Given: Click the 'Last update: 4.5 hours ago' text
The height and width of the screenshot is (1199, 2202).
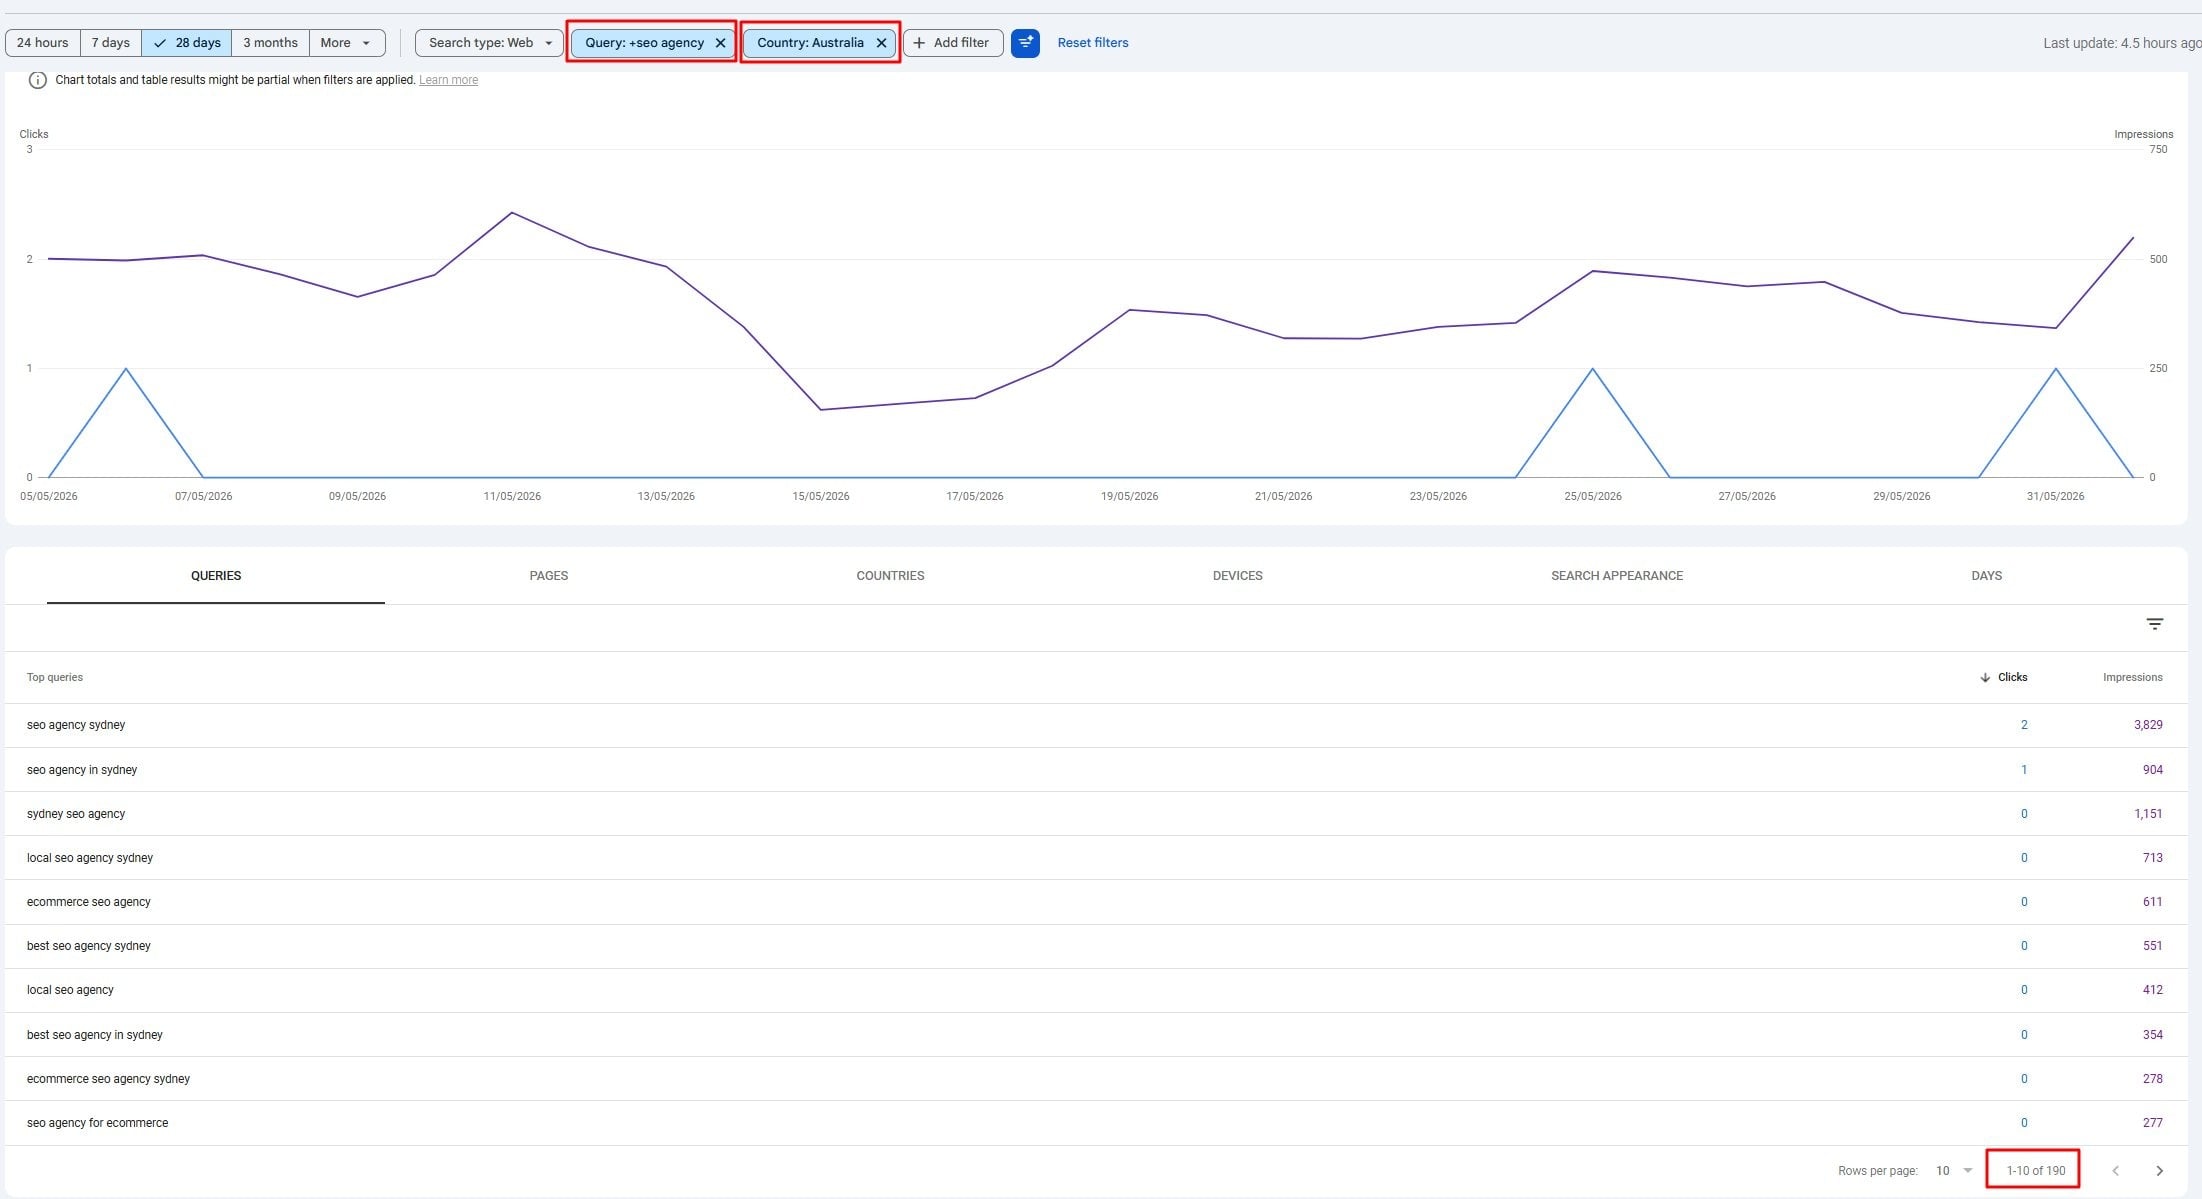Looking at the screenshot, I should tap(2121, 43).
